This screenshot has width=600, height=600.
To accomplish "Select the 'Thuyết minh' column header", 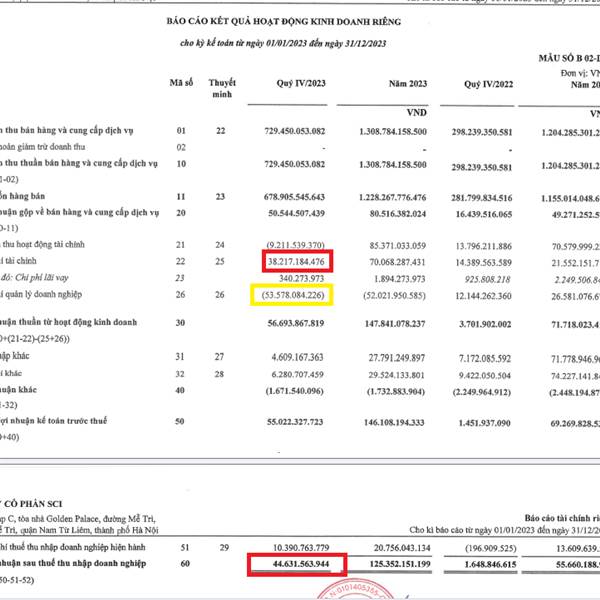I will [222, 88].
